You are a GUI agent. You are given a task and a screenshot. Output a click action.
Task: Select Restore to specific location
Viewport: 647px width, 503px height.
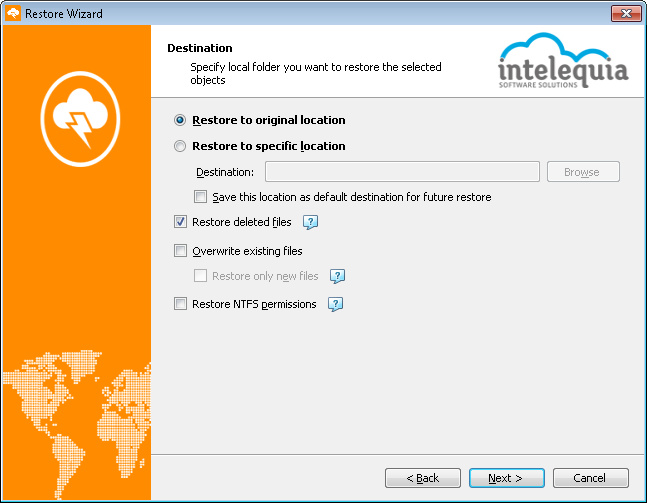(x=180, y=146)
